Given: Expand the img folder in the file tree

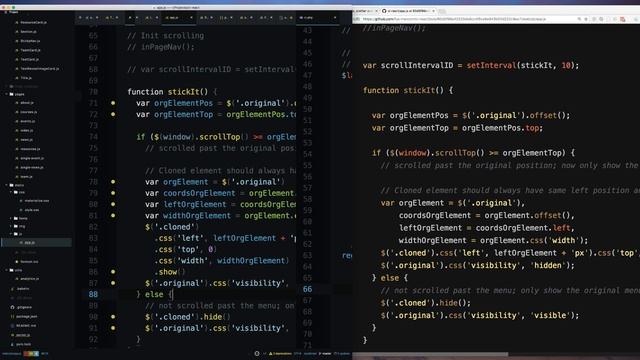Looking at the screenshot, I should tap(11, 226).
